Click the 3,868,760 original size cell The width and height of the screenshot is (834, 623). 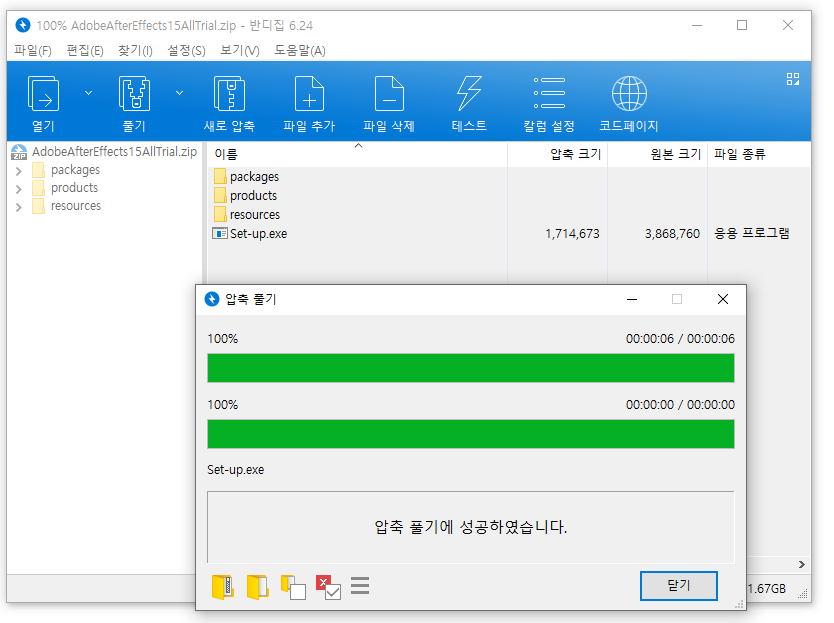click(672, 234)
